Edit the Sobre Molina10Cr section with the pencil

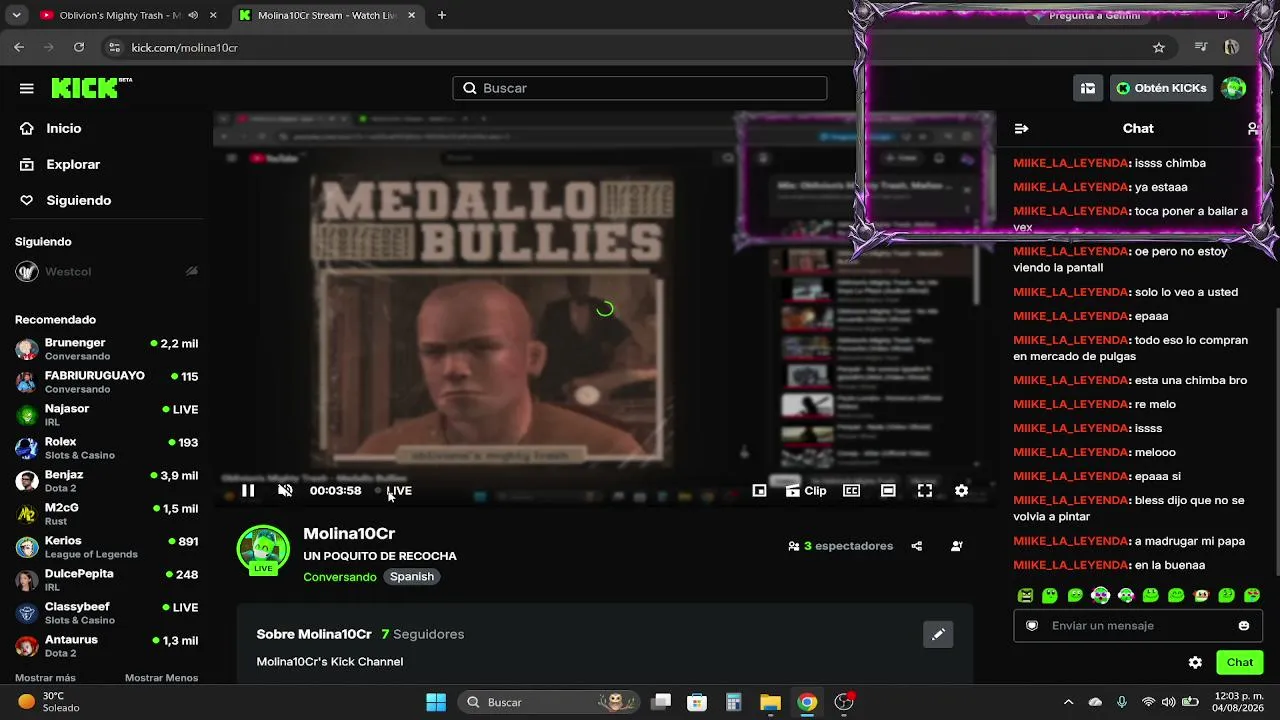tap(938, 634)
